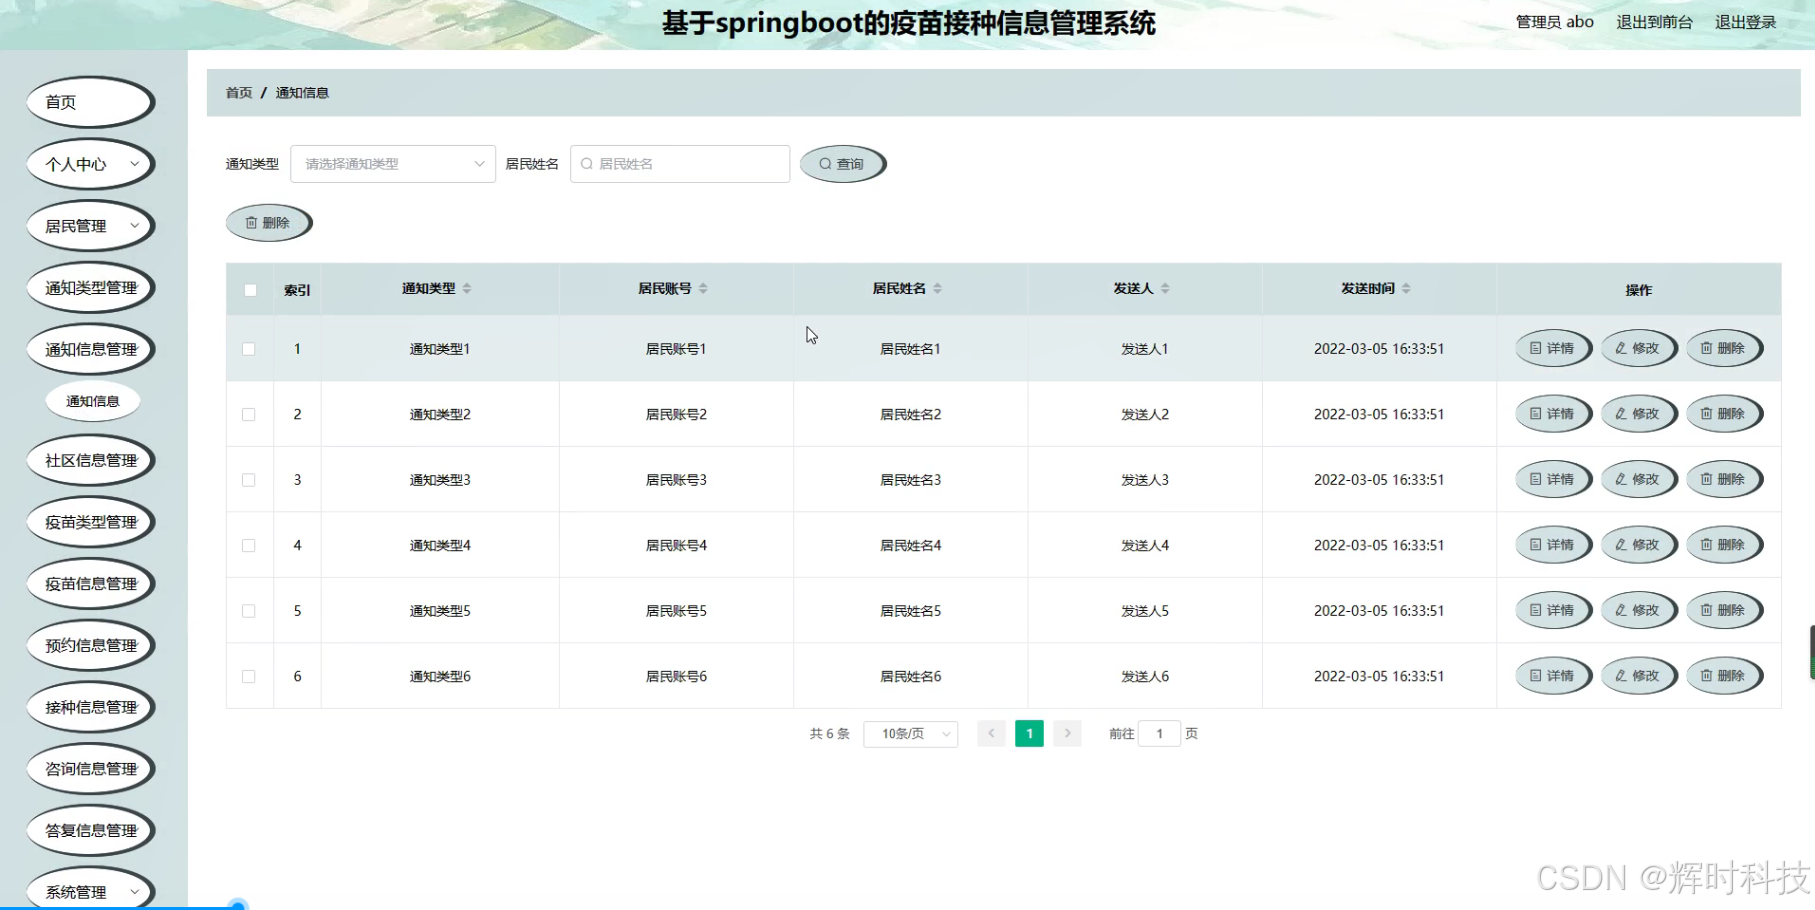This screenshot has width=1815, height=910.
Task: Open the 通知类型 filter dropdown
Action: (393, 164)
